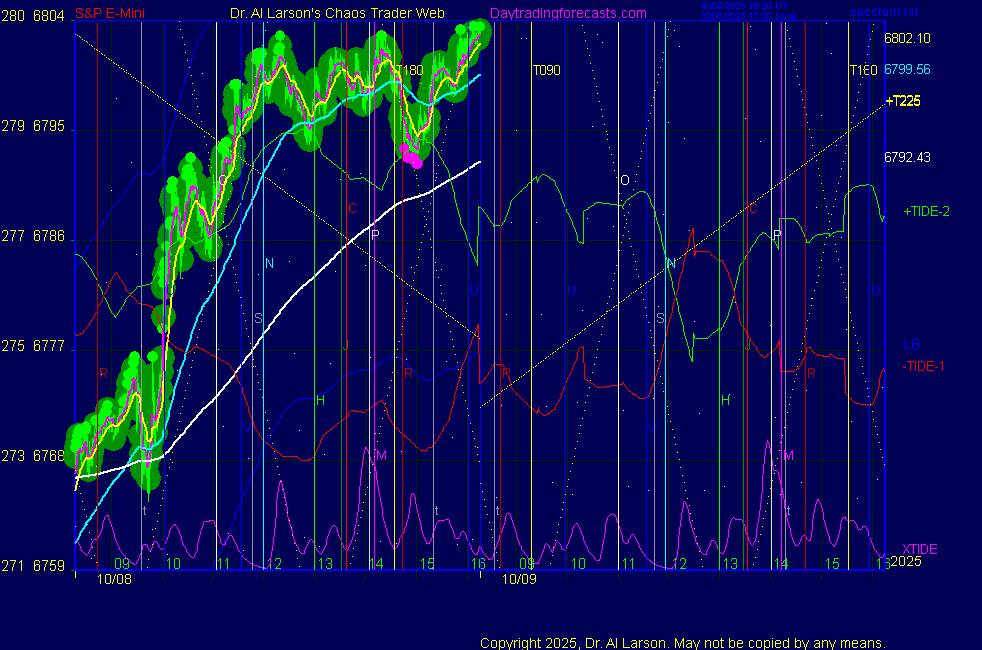Open the Daytradingforecasts.com link
The height and width of the screenshot is (650, 982).
(x=568, y=13)
